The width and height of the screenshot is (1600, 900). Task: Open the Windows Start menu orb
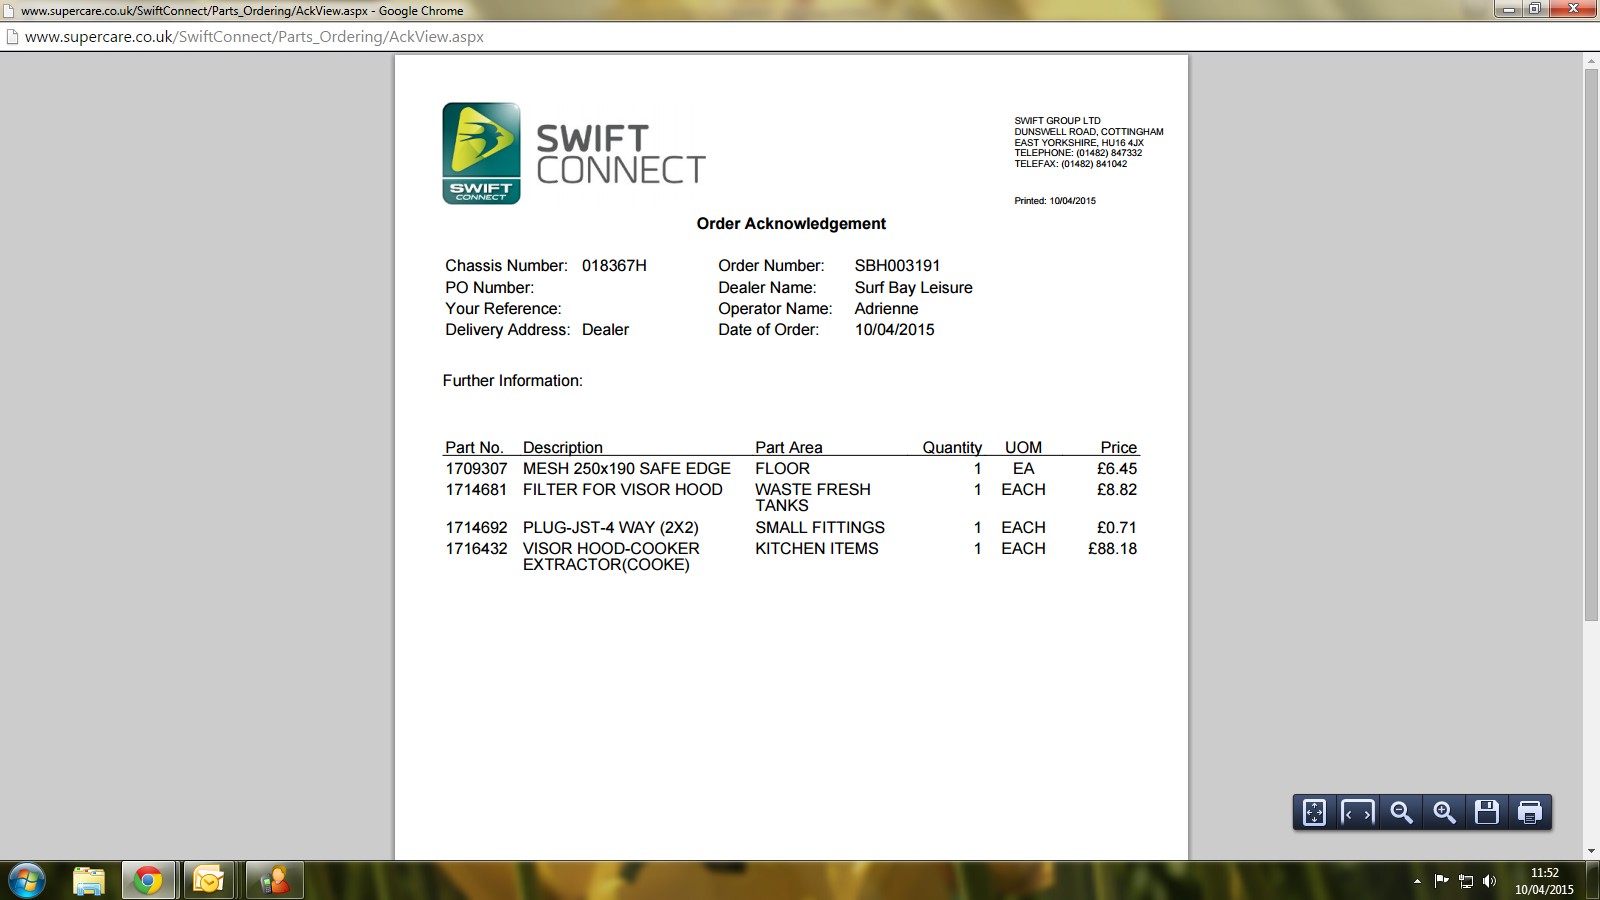tap(27, 881)
